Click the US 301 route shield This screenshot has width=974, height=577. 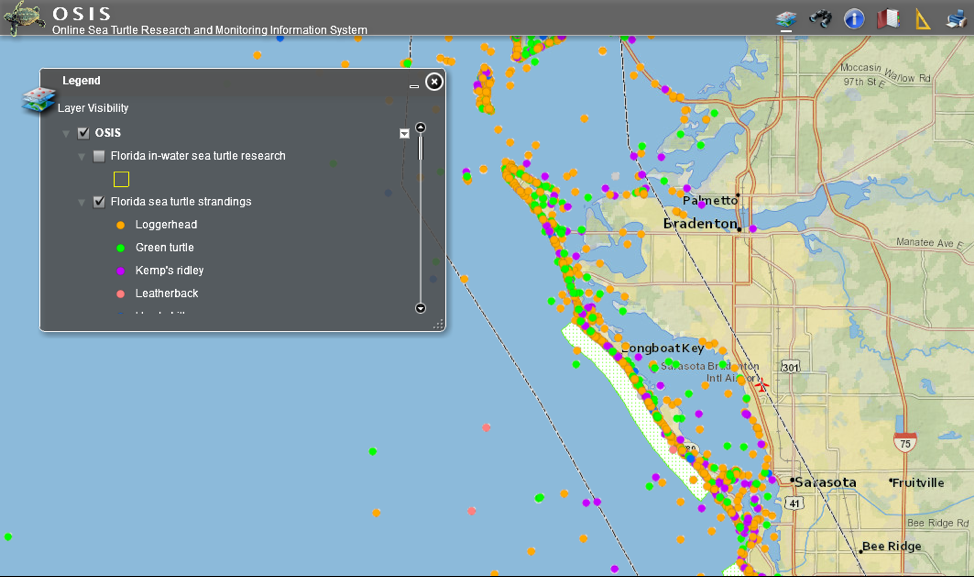(x=790, y=367)
